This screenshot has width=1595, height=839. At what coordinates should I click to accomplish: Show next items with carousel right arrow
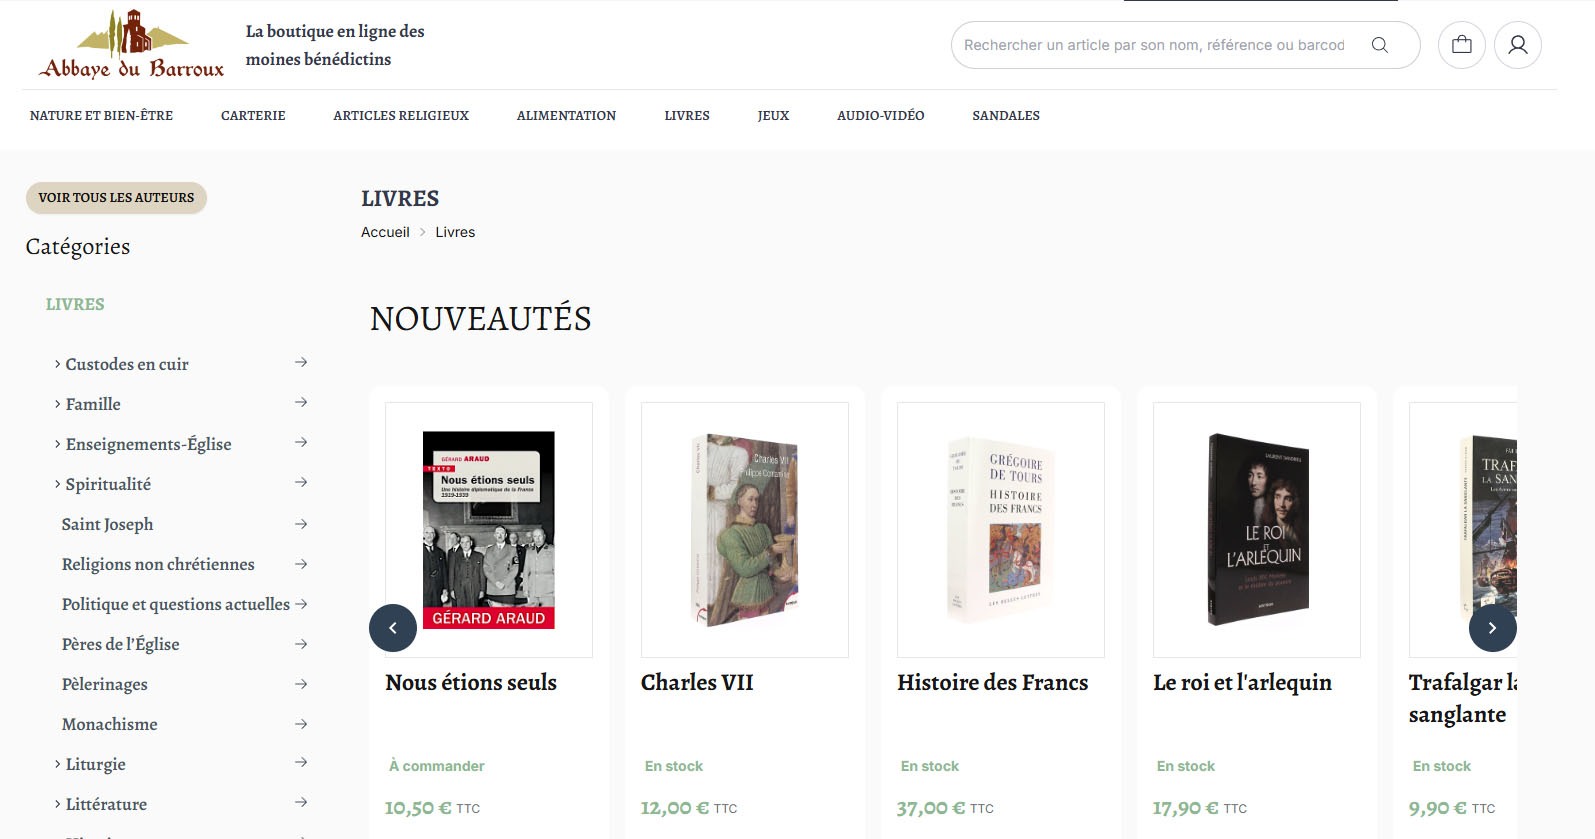point(1492,628)
